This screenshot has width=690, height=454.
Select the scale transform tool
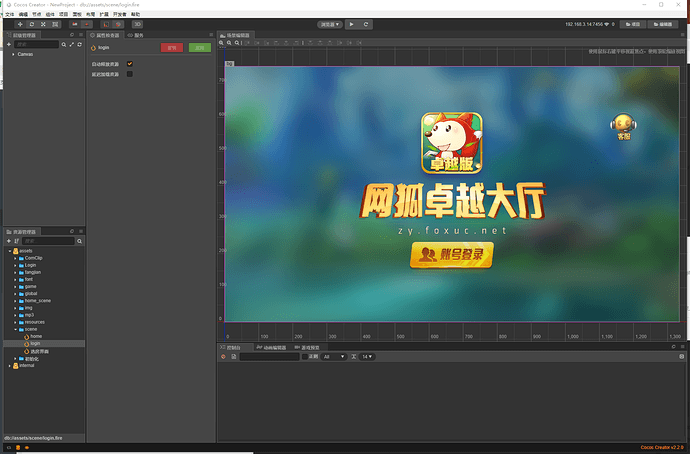coord(43,24)
